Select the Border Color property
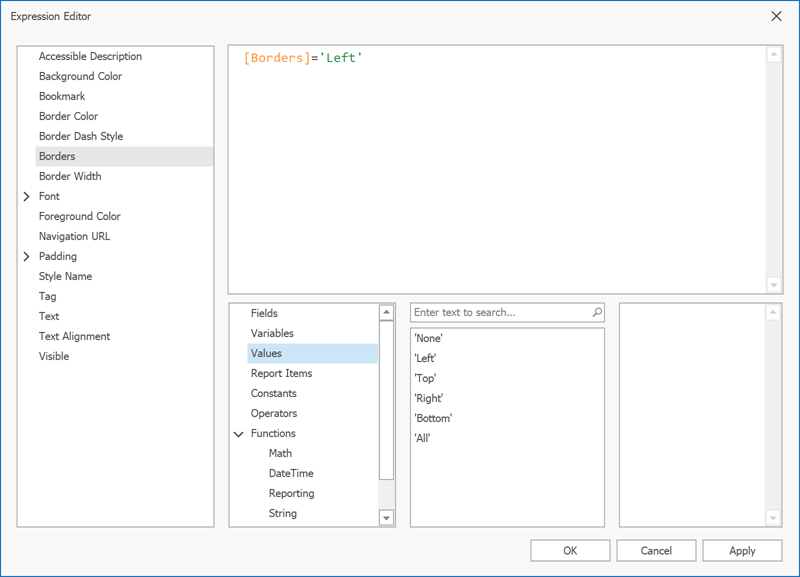 (68, 116)
